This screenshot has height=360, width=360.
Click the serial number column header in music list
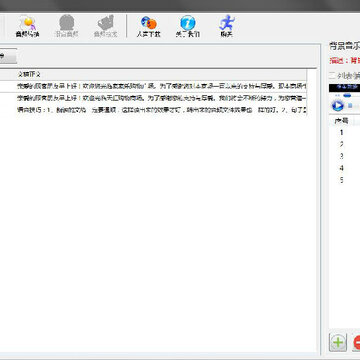pos(341,121)
